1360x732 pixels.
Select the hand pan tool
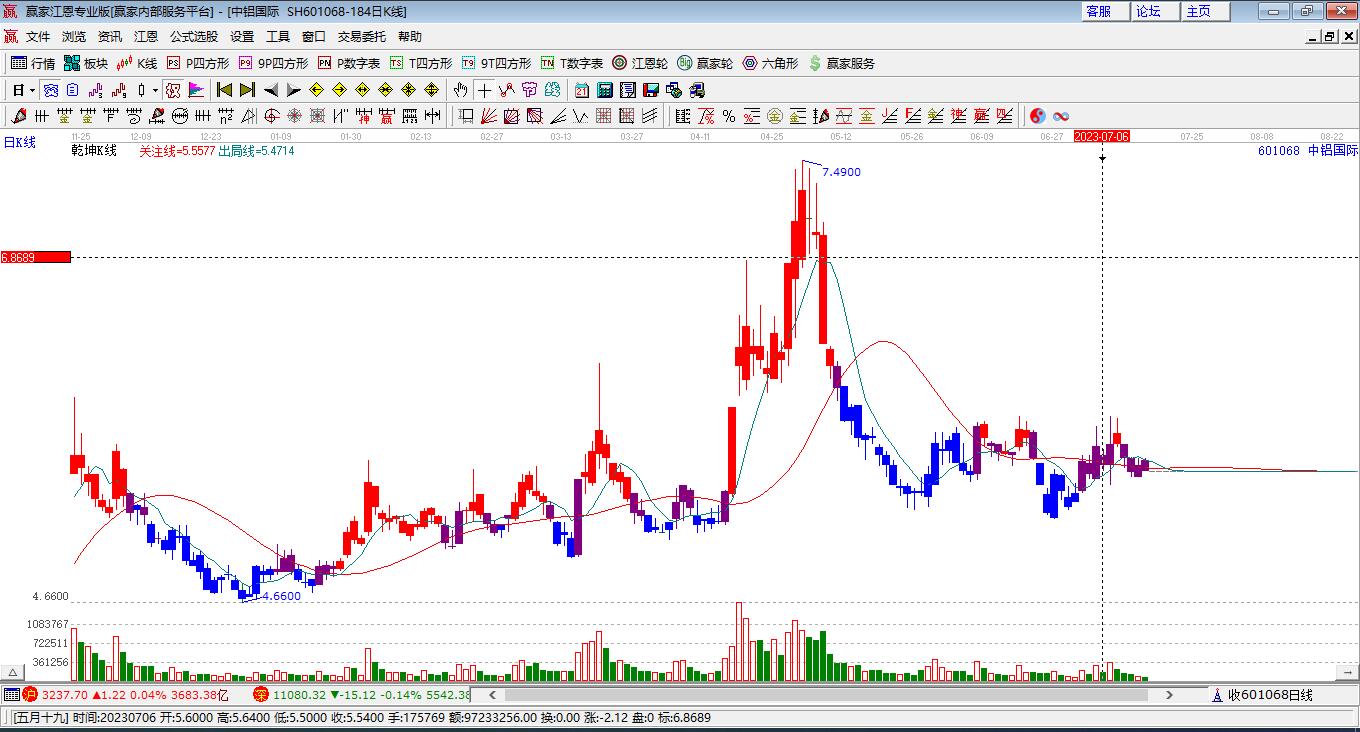[460, 90]
